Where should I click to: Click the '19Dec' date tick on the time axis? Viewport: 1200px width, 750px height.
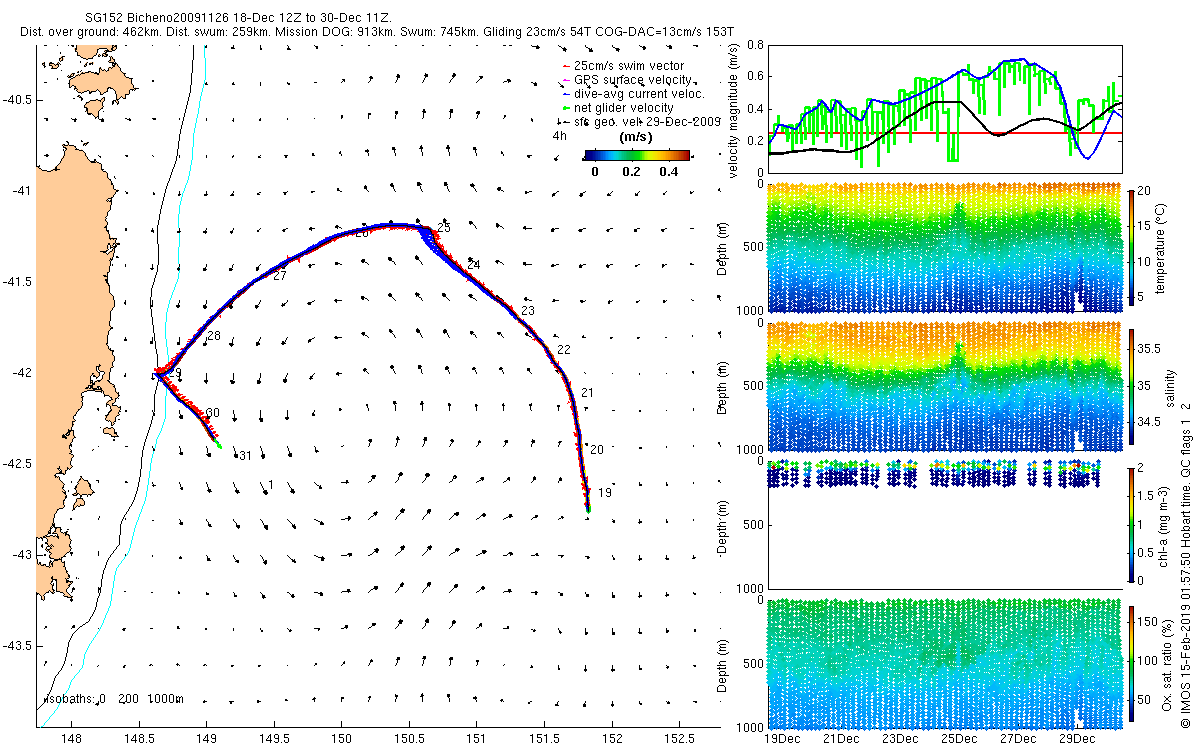(x=782, y=739)
